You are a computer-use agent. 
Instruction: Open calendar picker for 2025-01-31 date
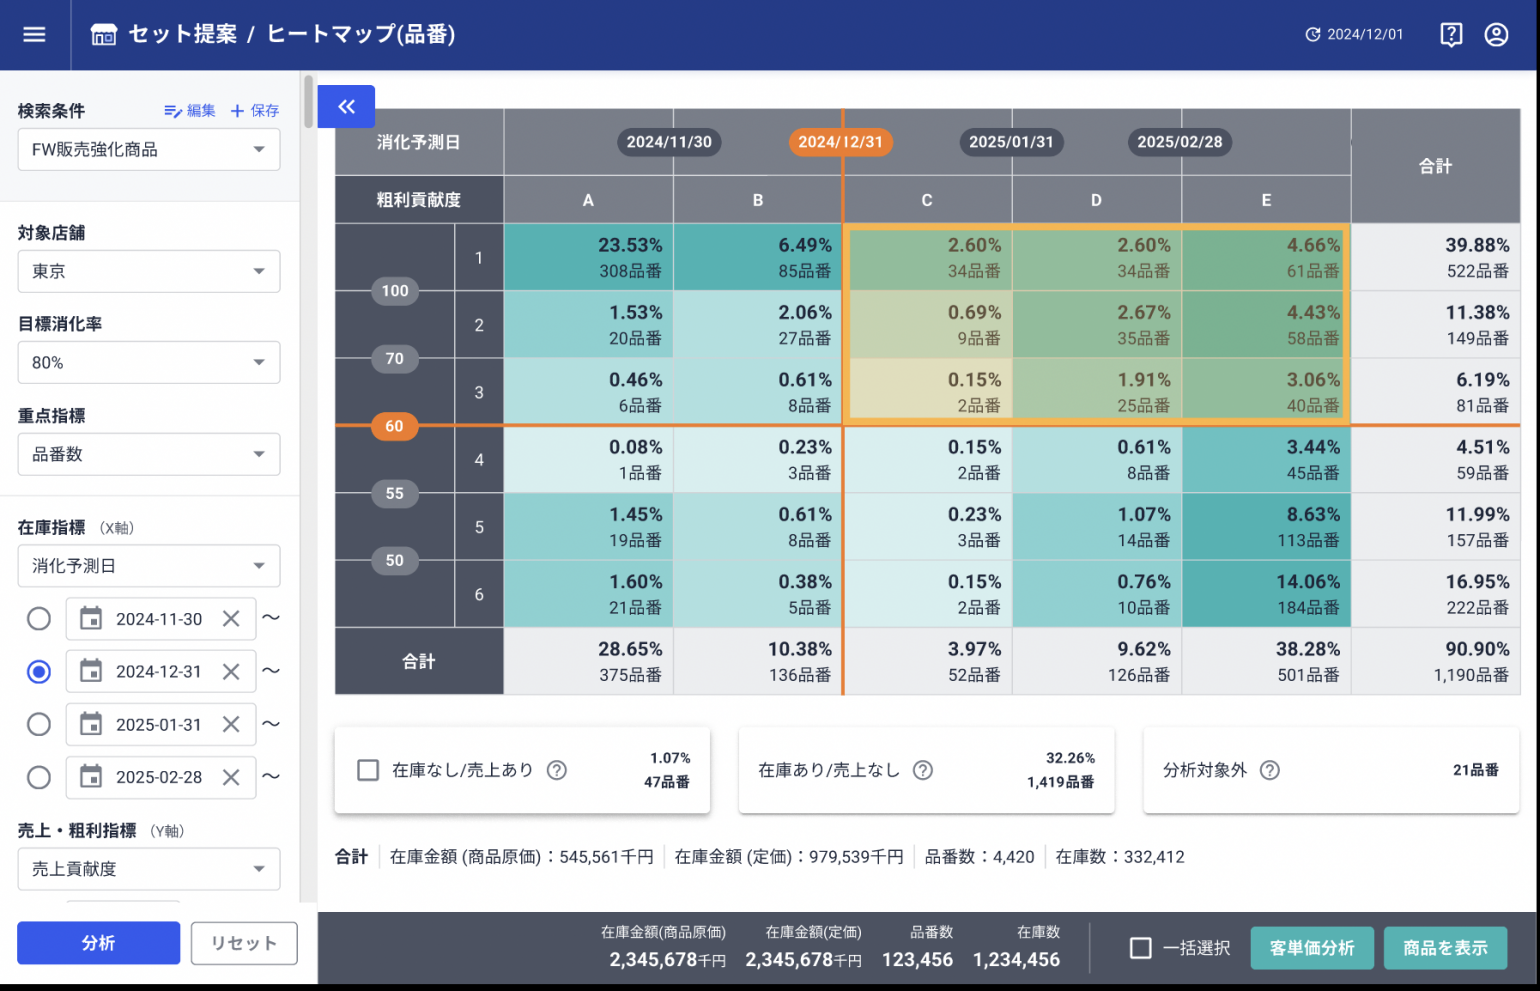[x=91, y=724]
